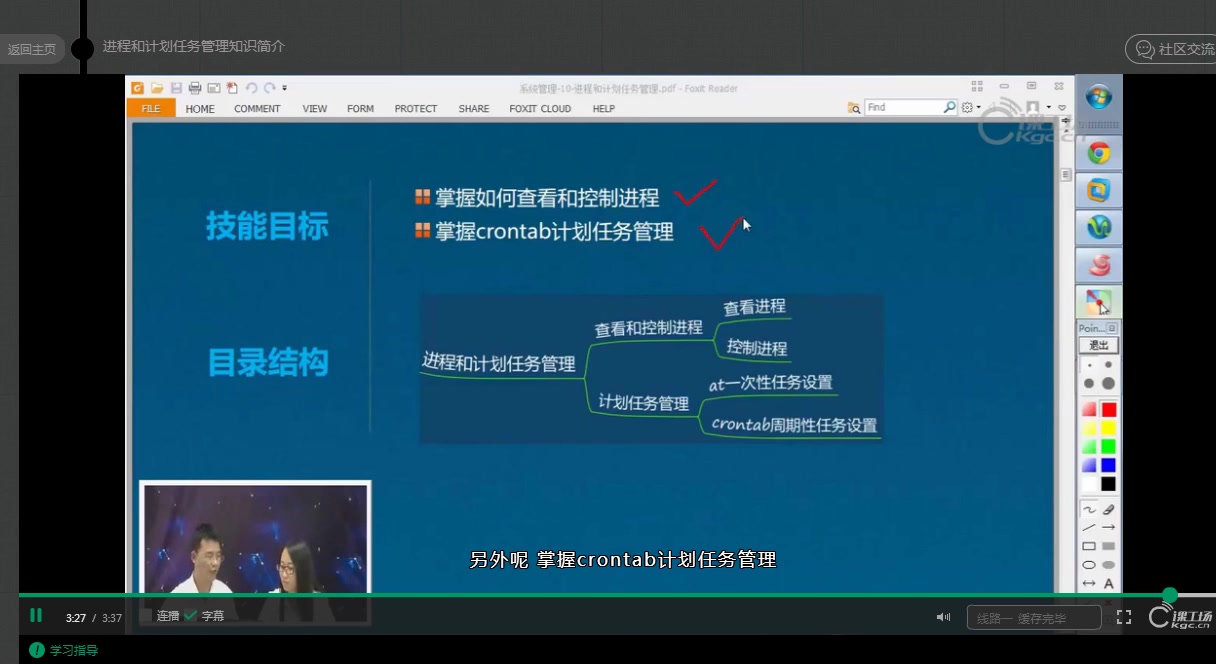1216x664 pixels.
Task: Click the Save icon in Foxit Reader toolbar
Action: 176,88
